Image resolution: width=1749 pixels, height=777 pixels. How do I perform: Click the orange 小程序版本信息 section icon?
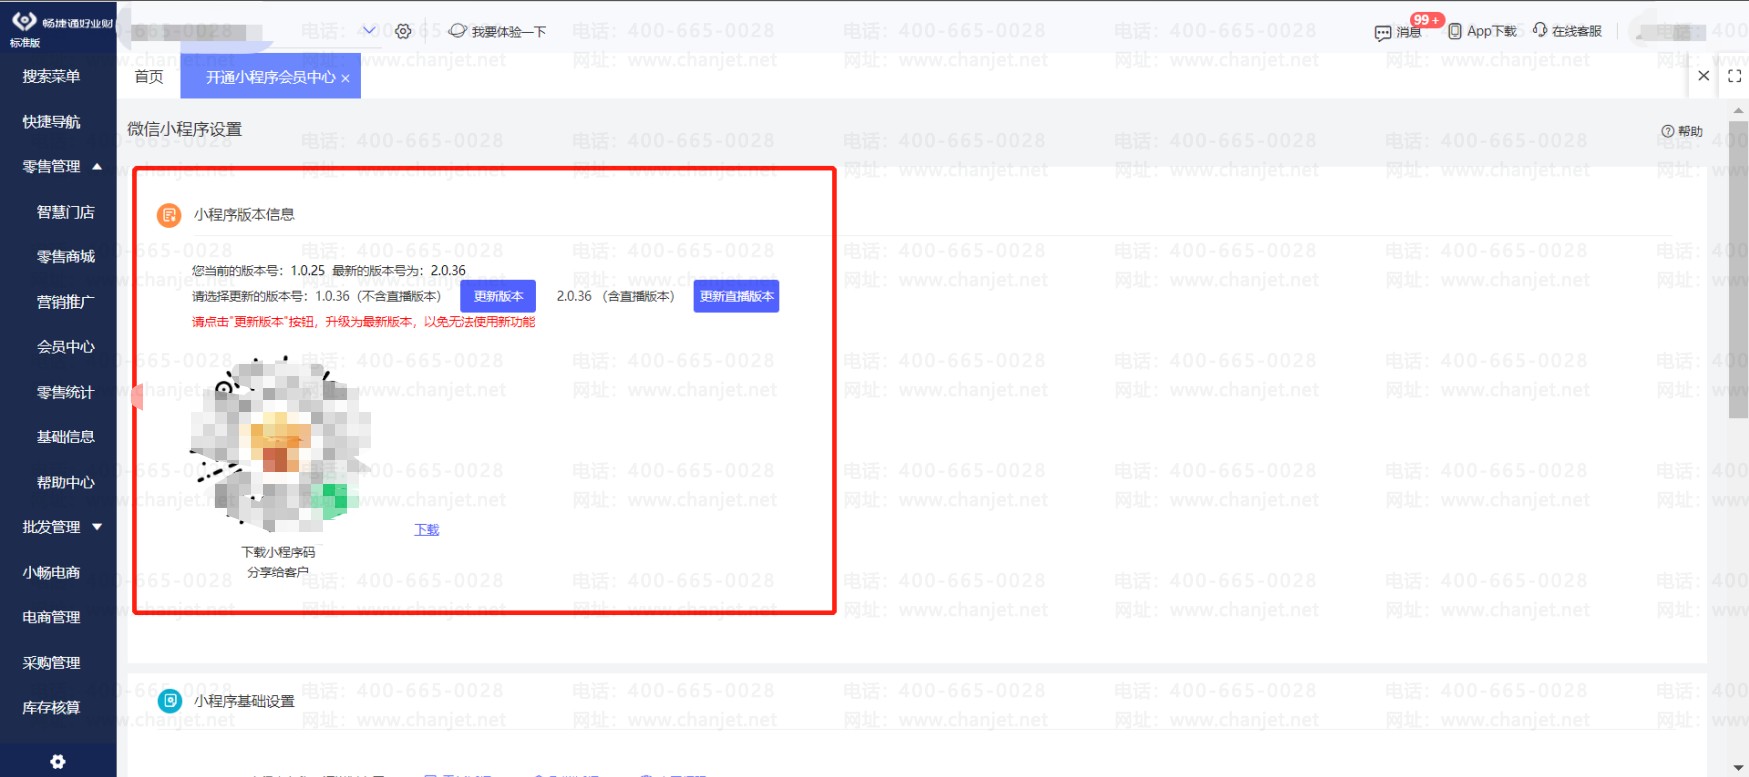point(169,214)
